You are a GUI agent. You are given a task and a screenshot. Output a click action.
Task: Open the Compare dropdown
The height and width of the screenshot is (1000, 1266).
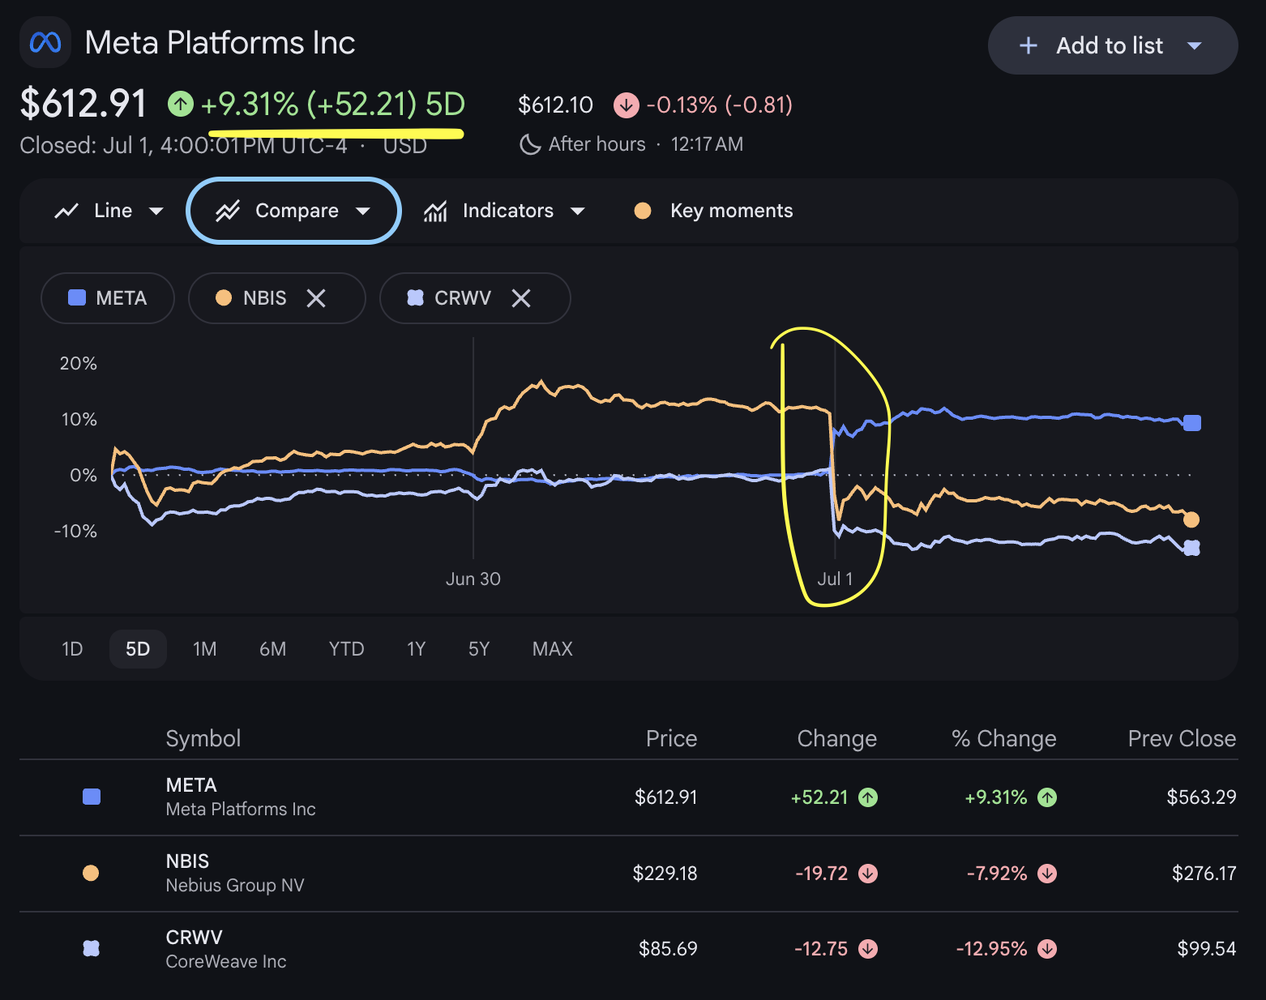(294, 211)
